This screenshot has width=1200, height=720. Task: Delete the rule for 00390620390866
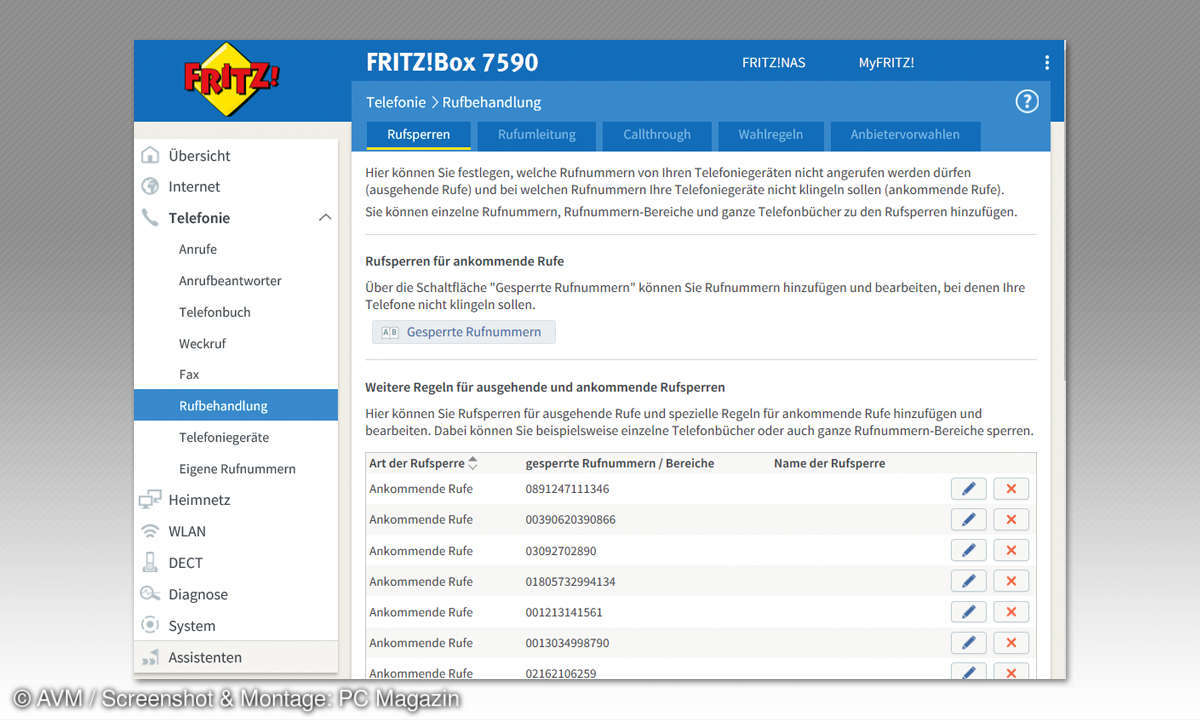tap(1011, 520)
